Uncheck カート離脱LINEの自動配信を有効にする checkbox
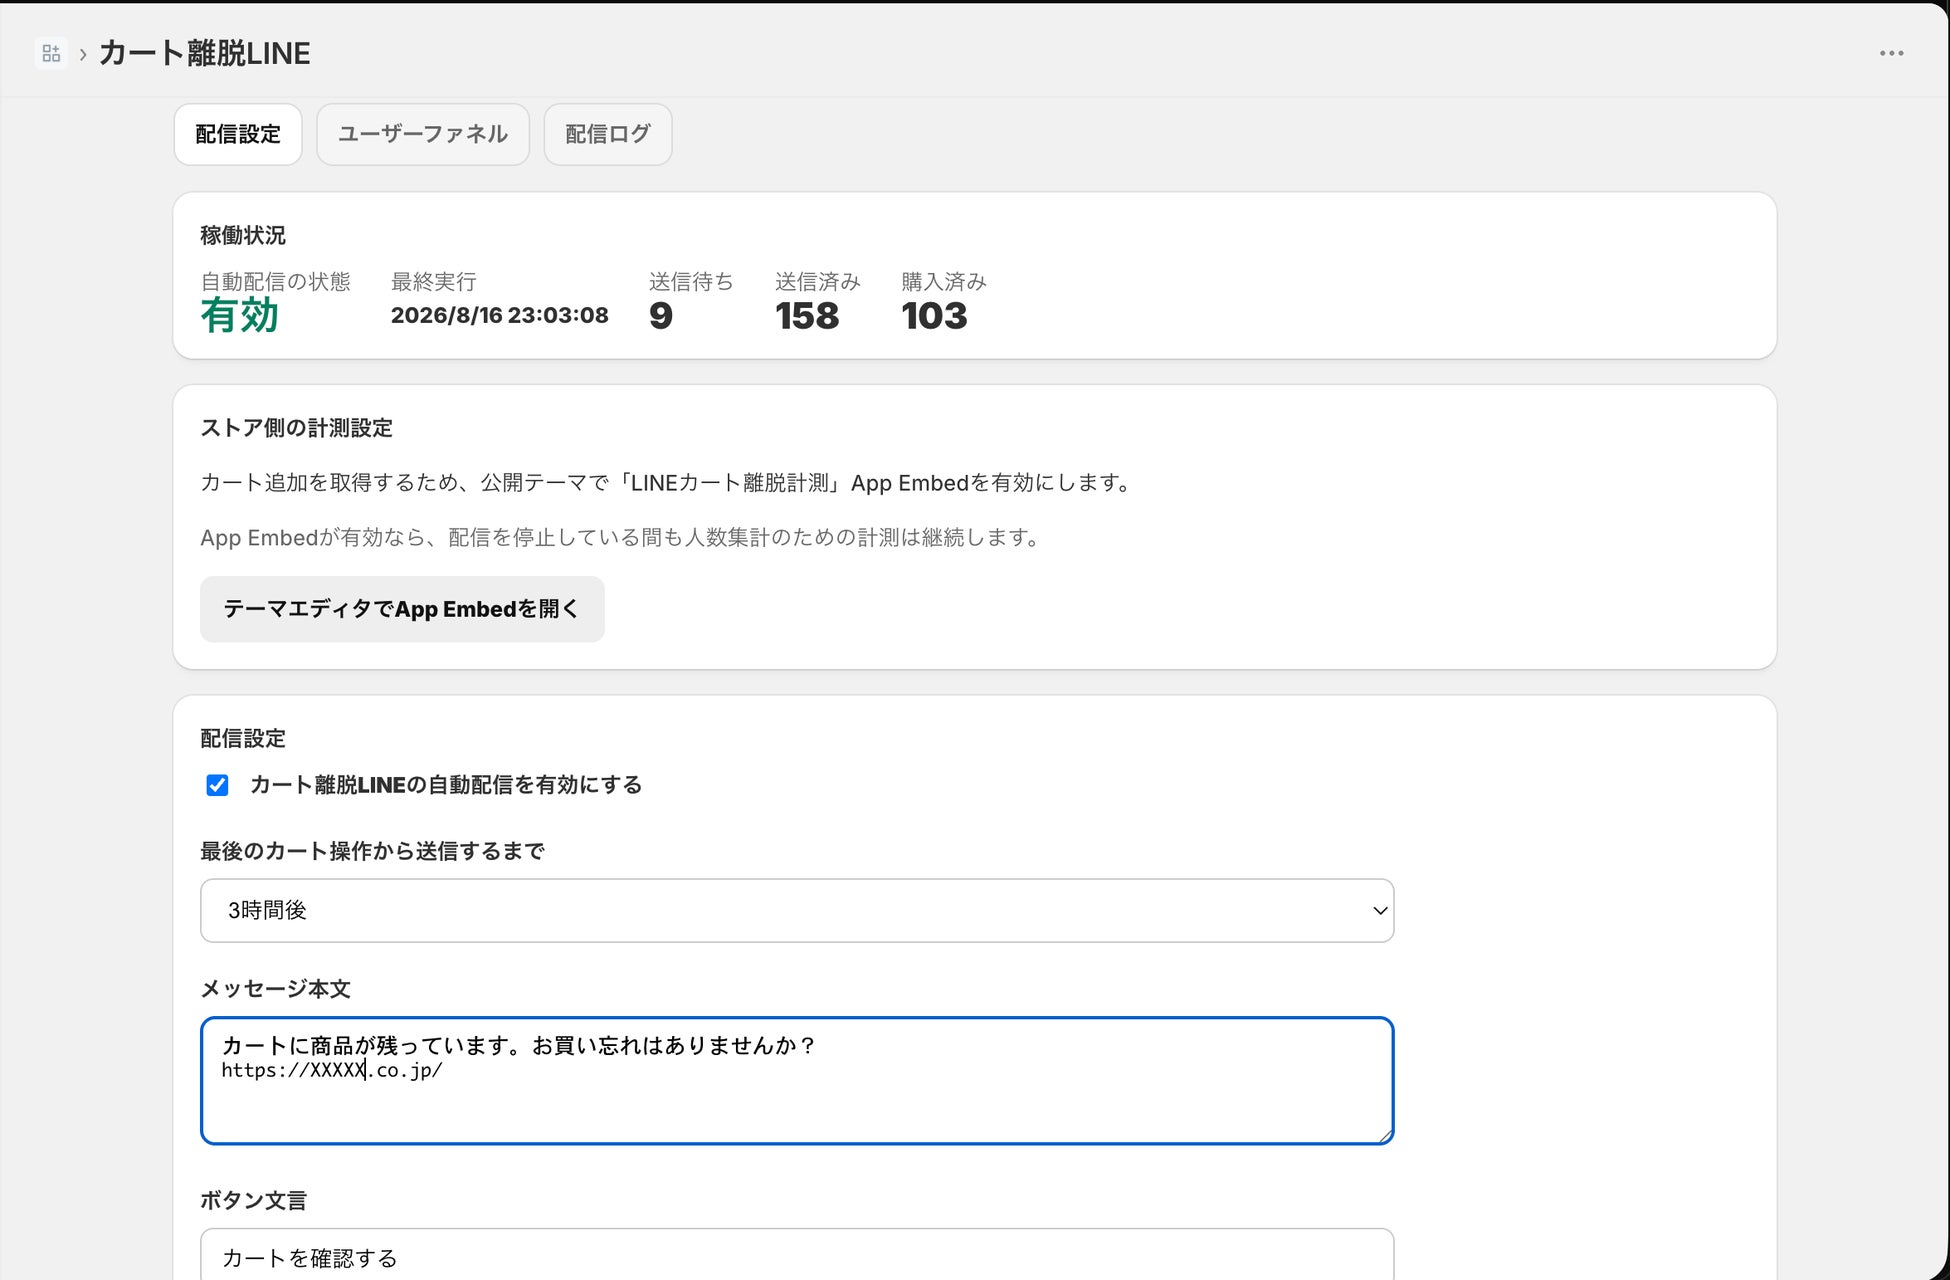 [x=217, y=785]
